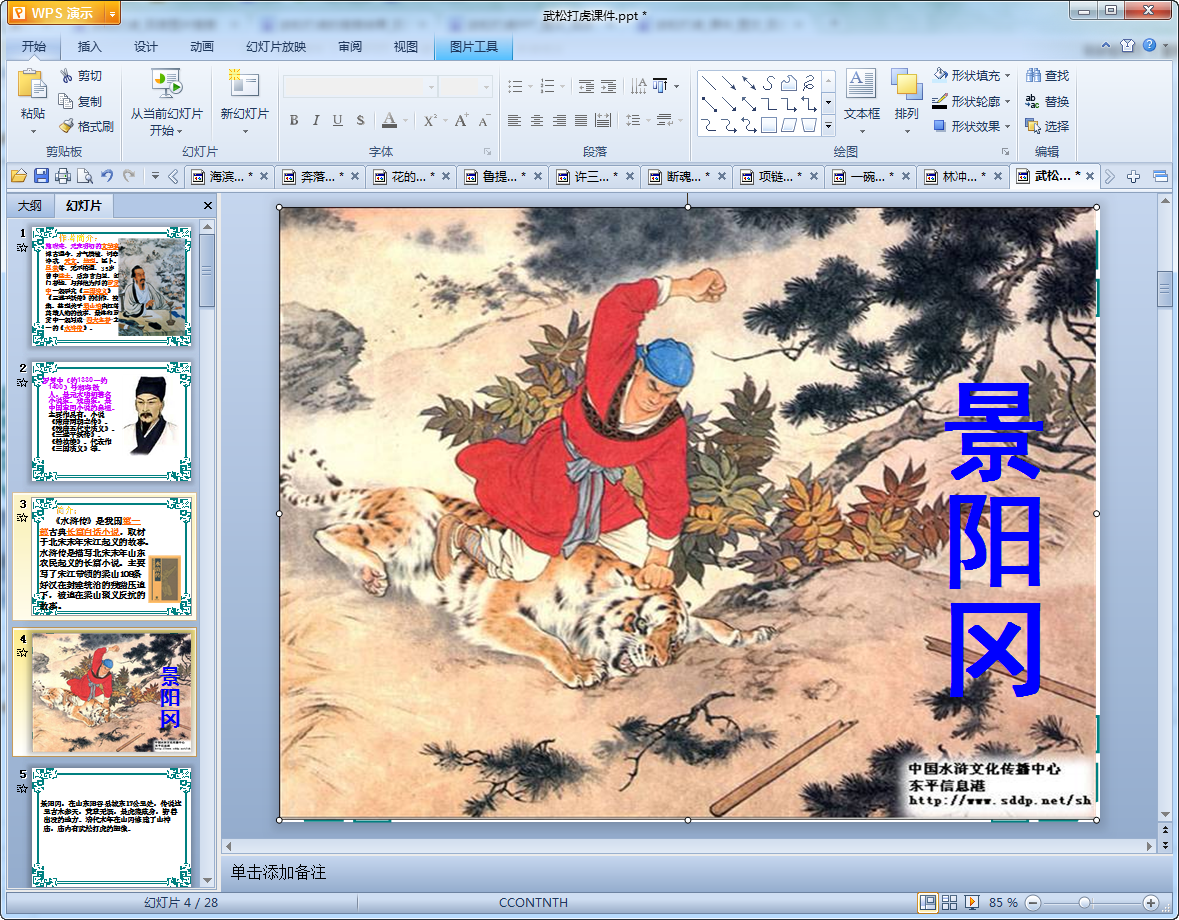Justify paragraph text
Image resolution: width=1179 pixels, height=920 pixels.
tap(581, 120)
